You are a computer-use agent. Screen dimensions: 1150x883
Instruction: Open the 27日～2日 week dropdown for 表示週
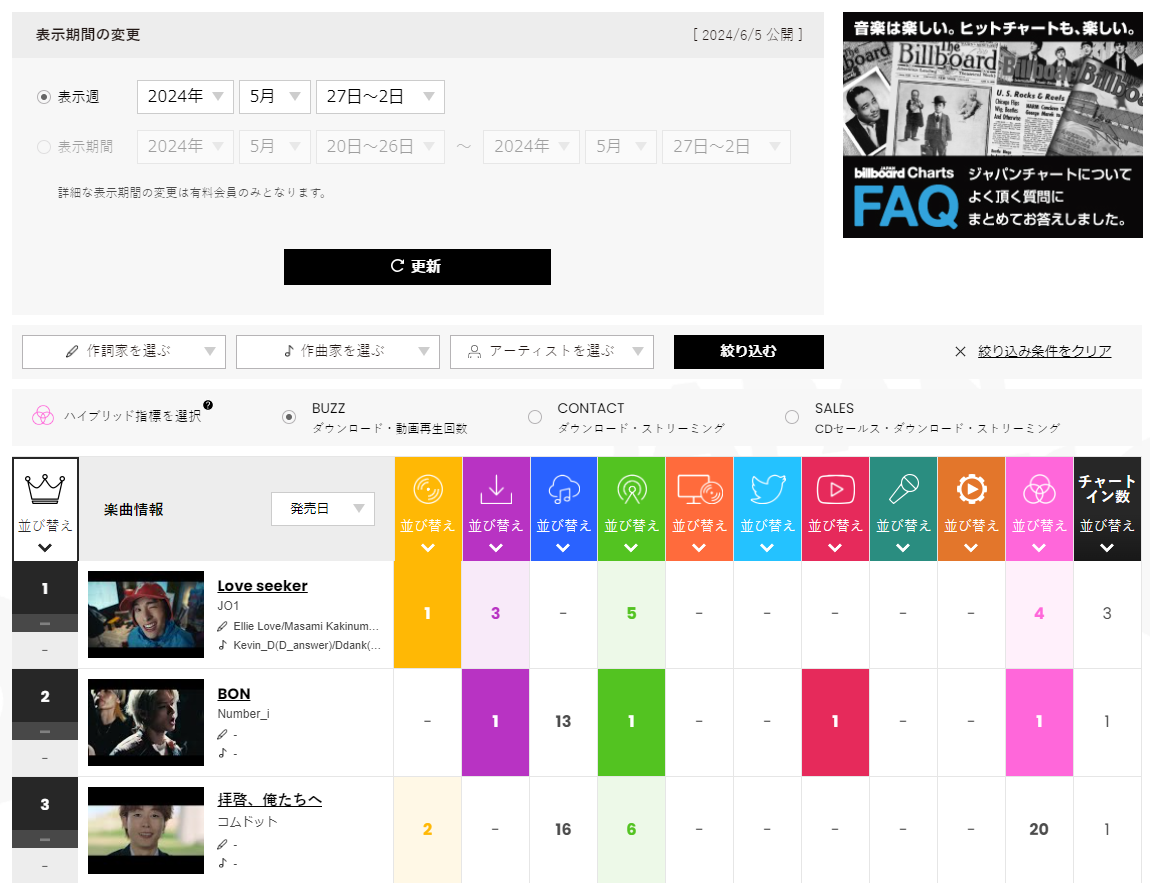tap(381, 97)
